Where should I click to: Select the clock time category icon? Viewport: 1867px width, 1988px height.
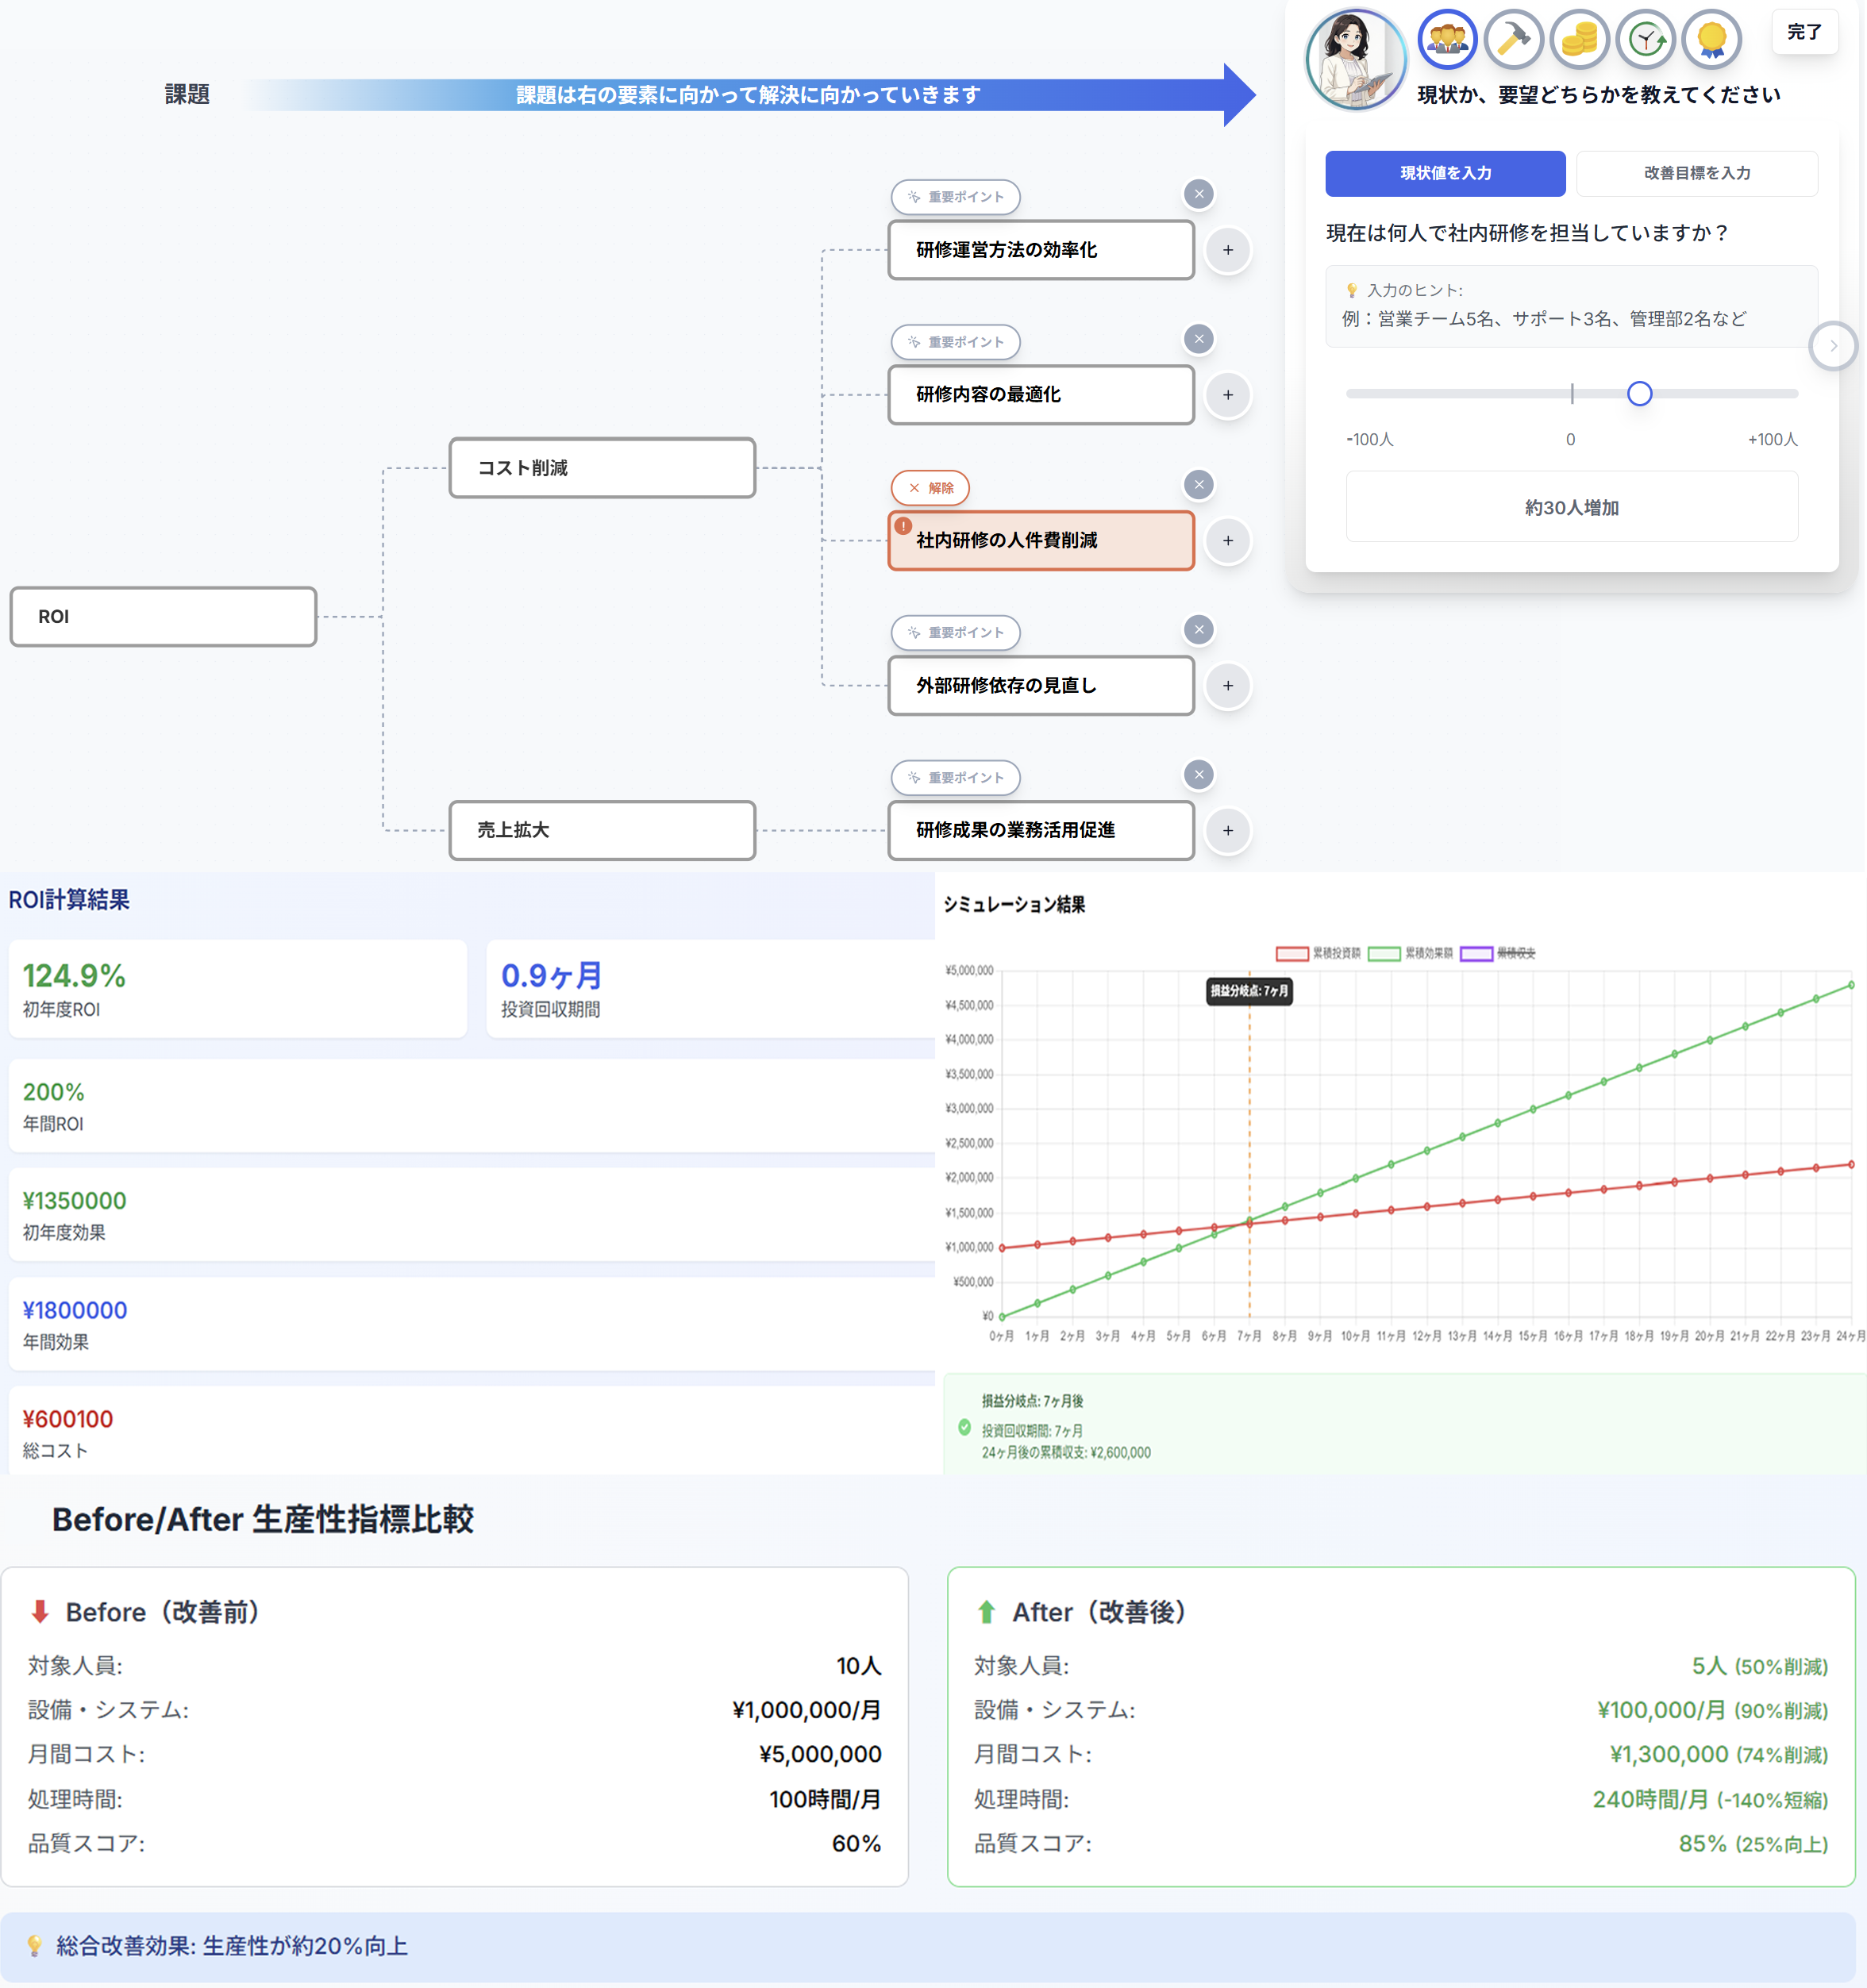(x=1645, y=39)
